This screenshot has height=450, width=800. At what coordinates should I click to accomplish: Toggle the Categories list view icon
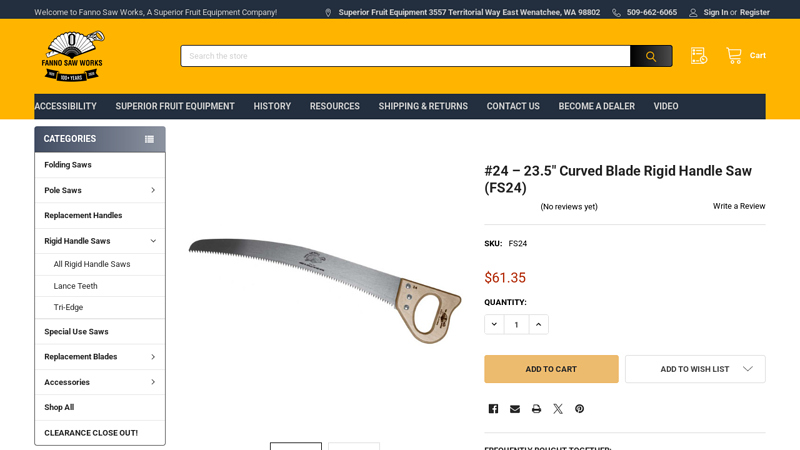pos(149,139)
